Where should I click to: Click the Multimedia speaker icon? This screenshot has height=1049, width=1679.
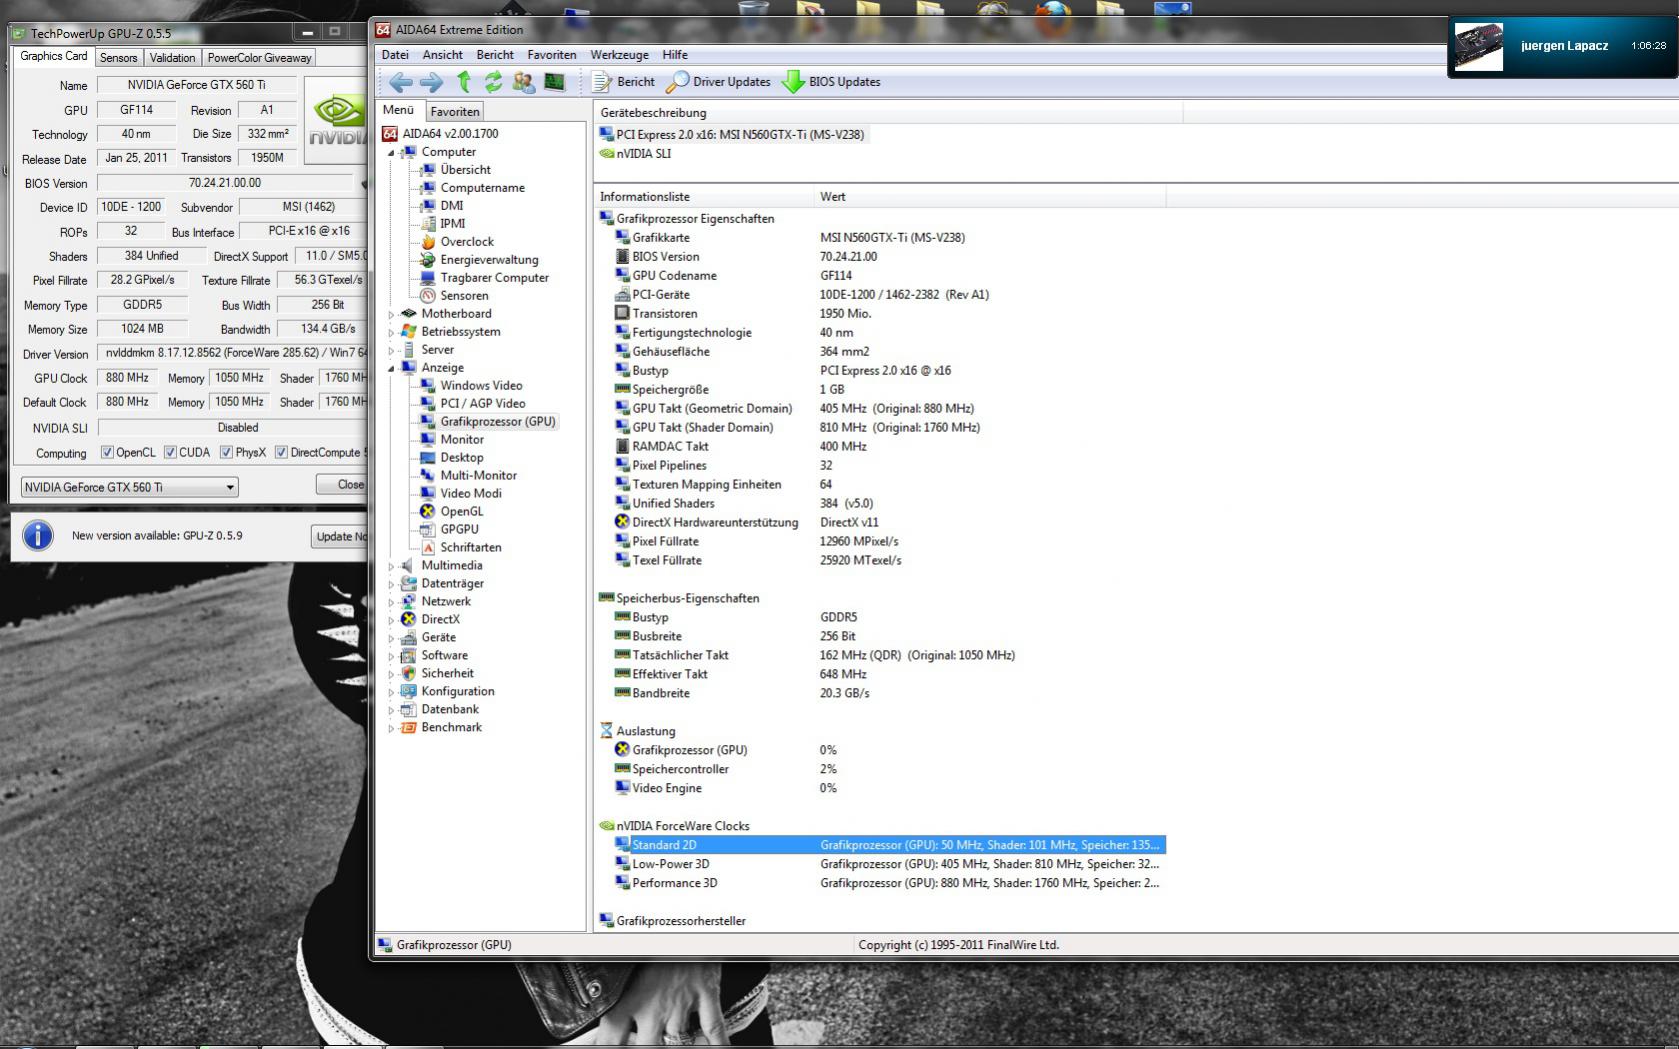409,566
